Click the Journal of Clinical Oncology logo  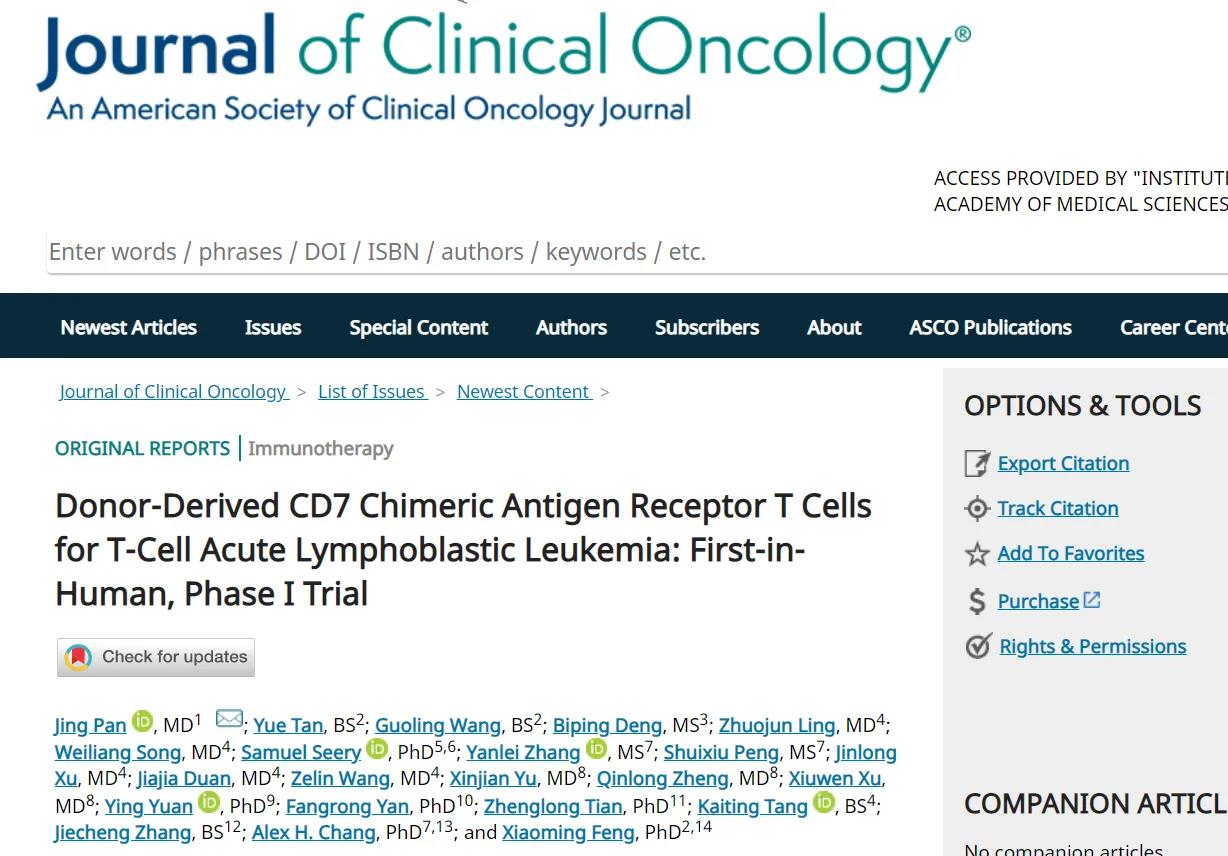pos(504,67)
